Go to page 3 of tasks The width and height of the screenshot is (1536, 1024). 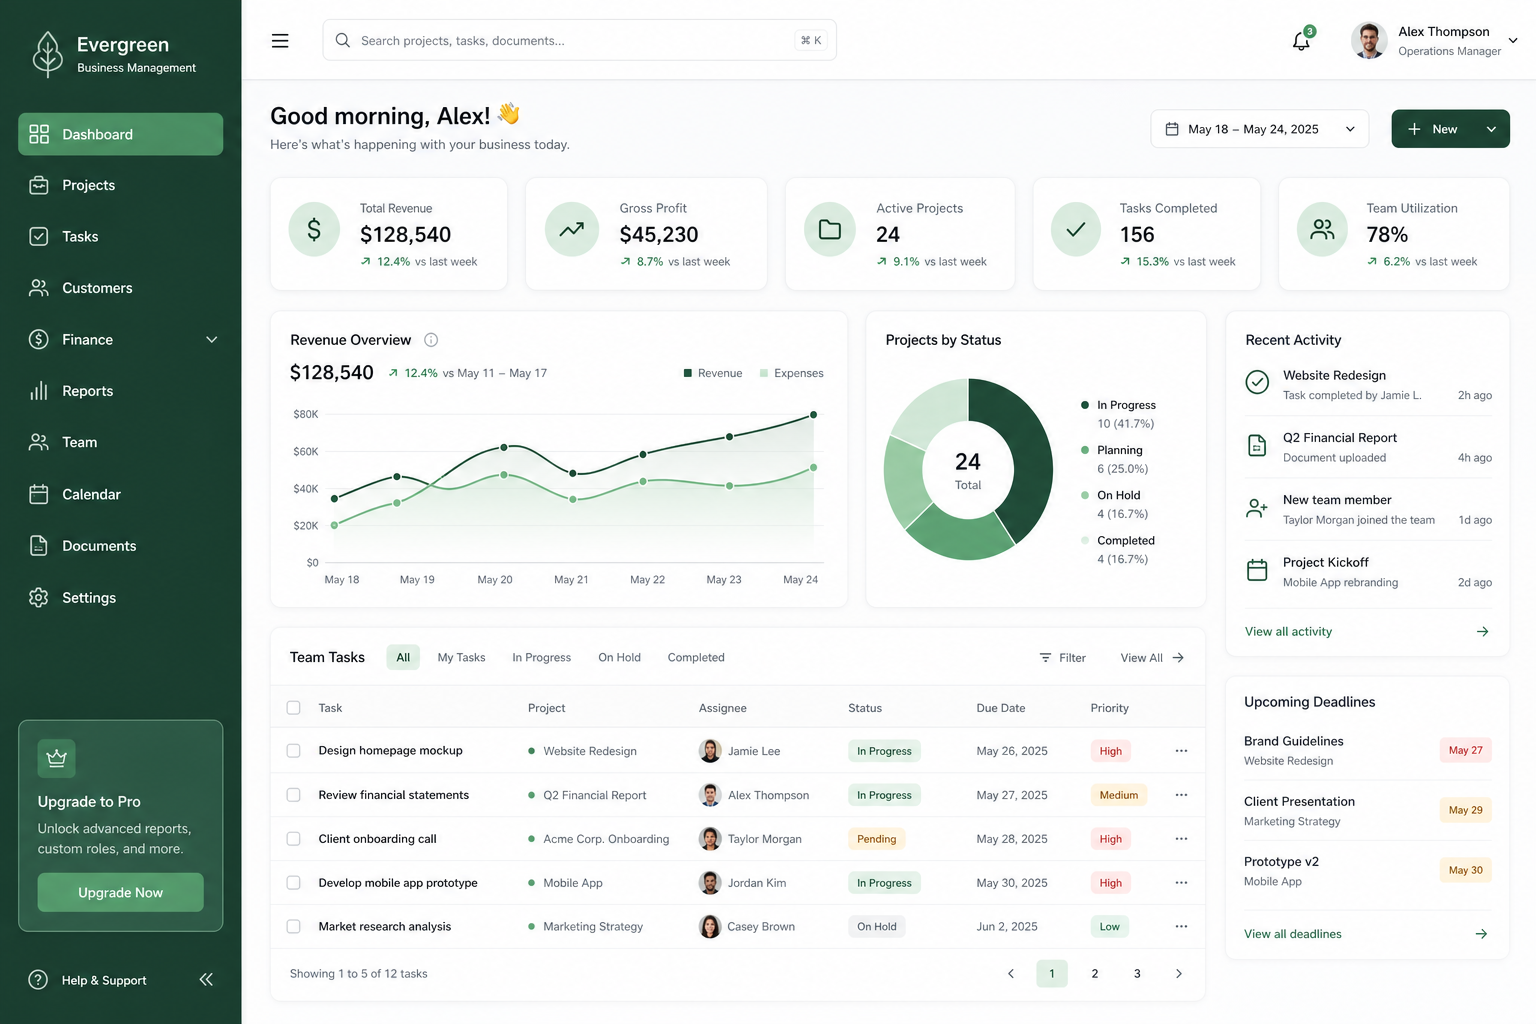1137,974
